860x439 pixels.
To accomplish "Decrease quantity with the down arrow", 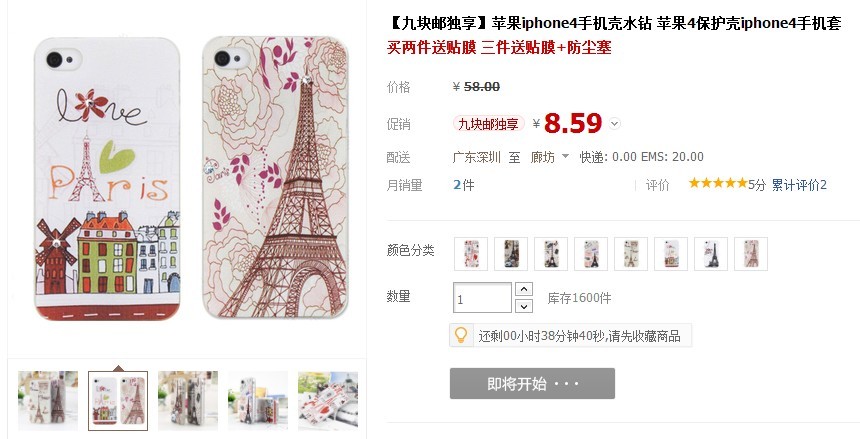I will click(524, 306).
